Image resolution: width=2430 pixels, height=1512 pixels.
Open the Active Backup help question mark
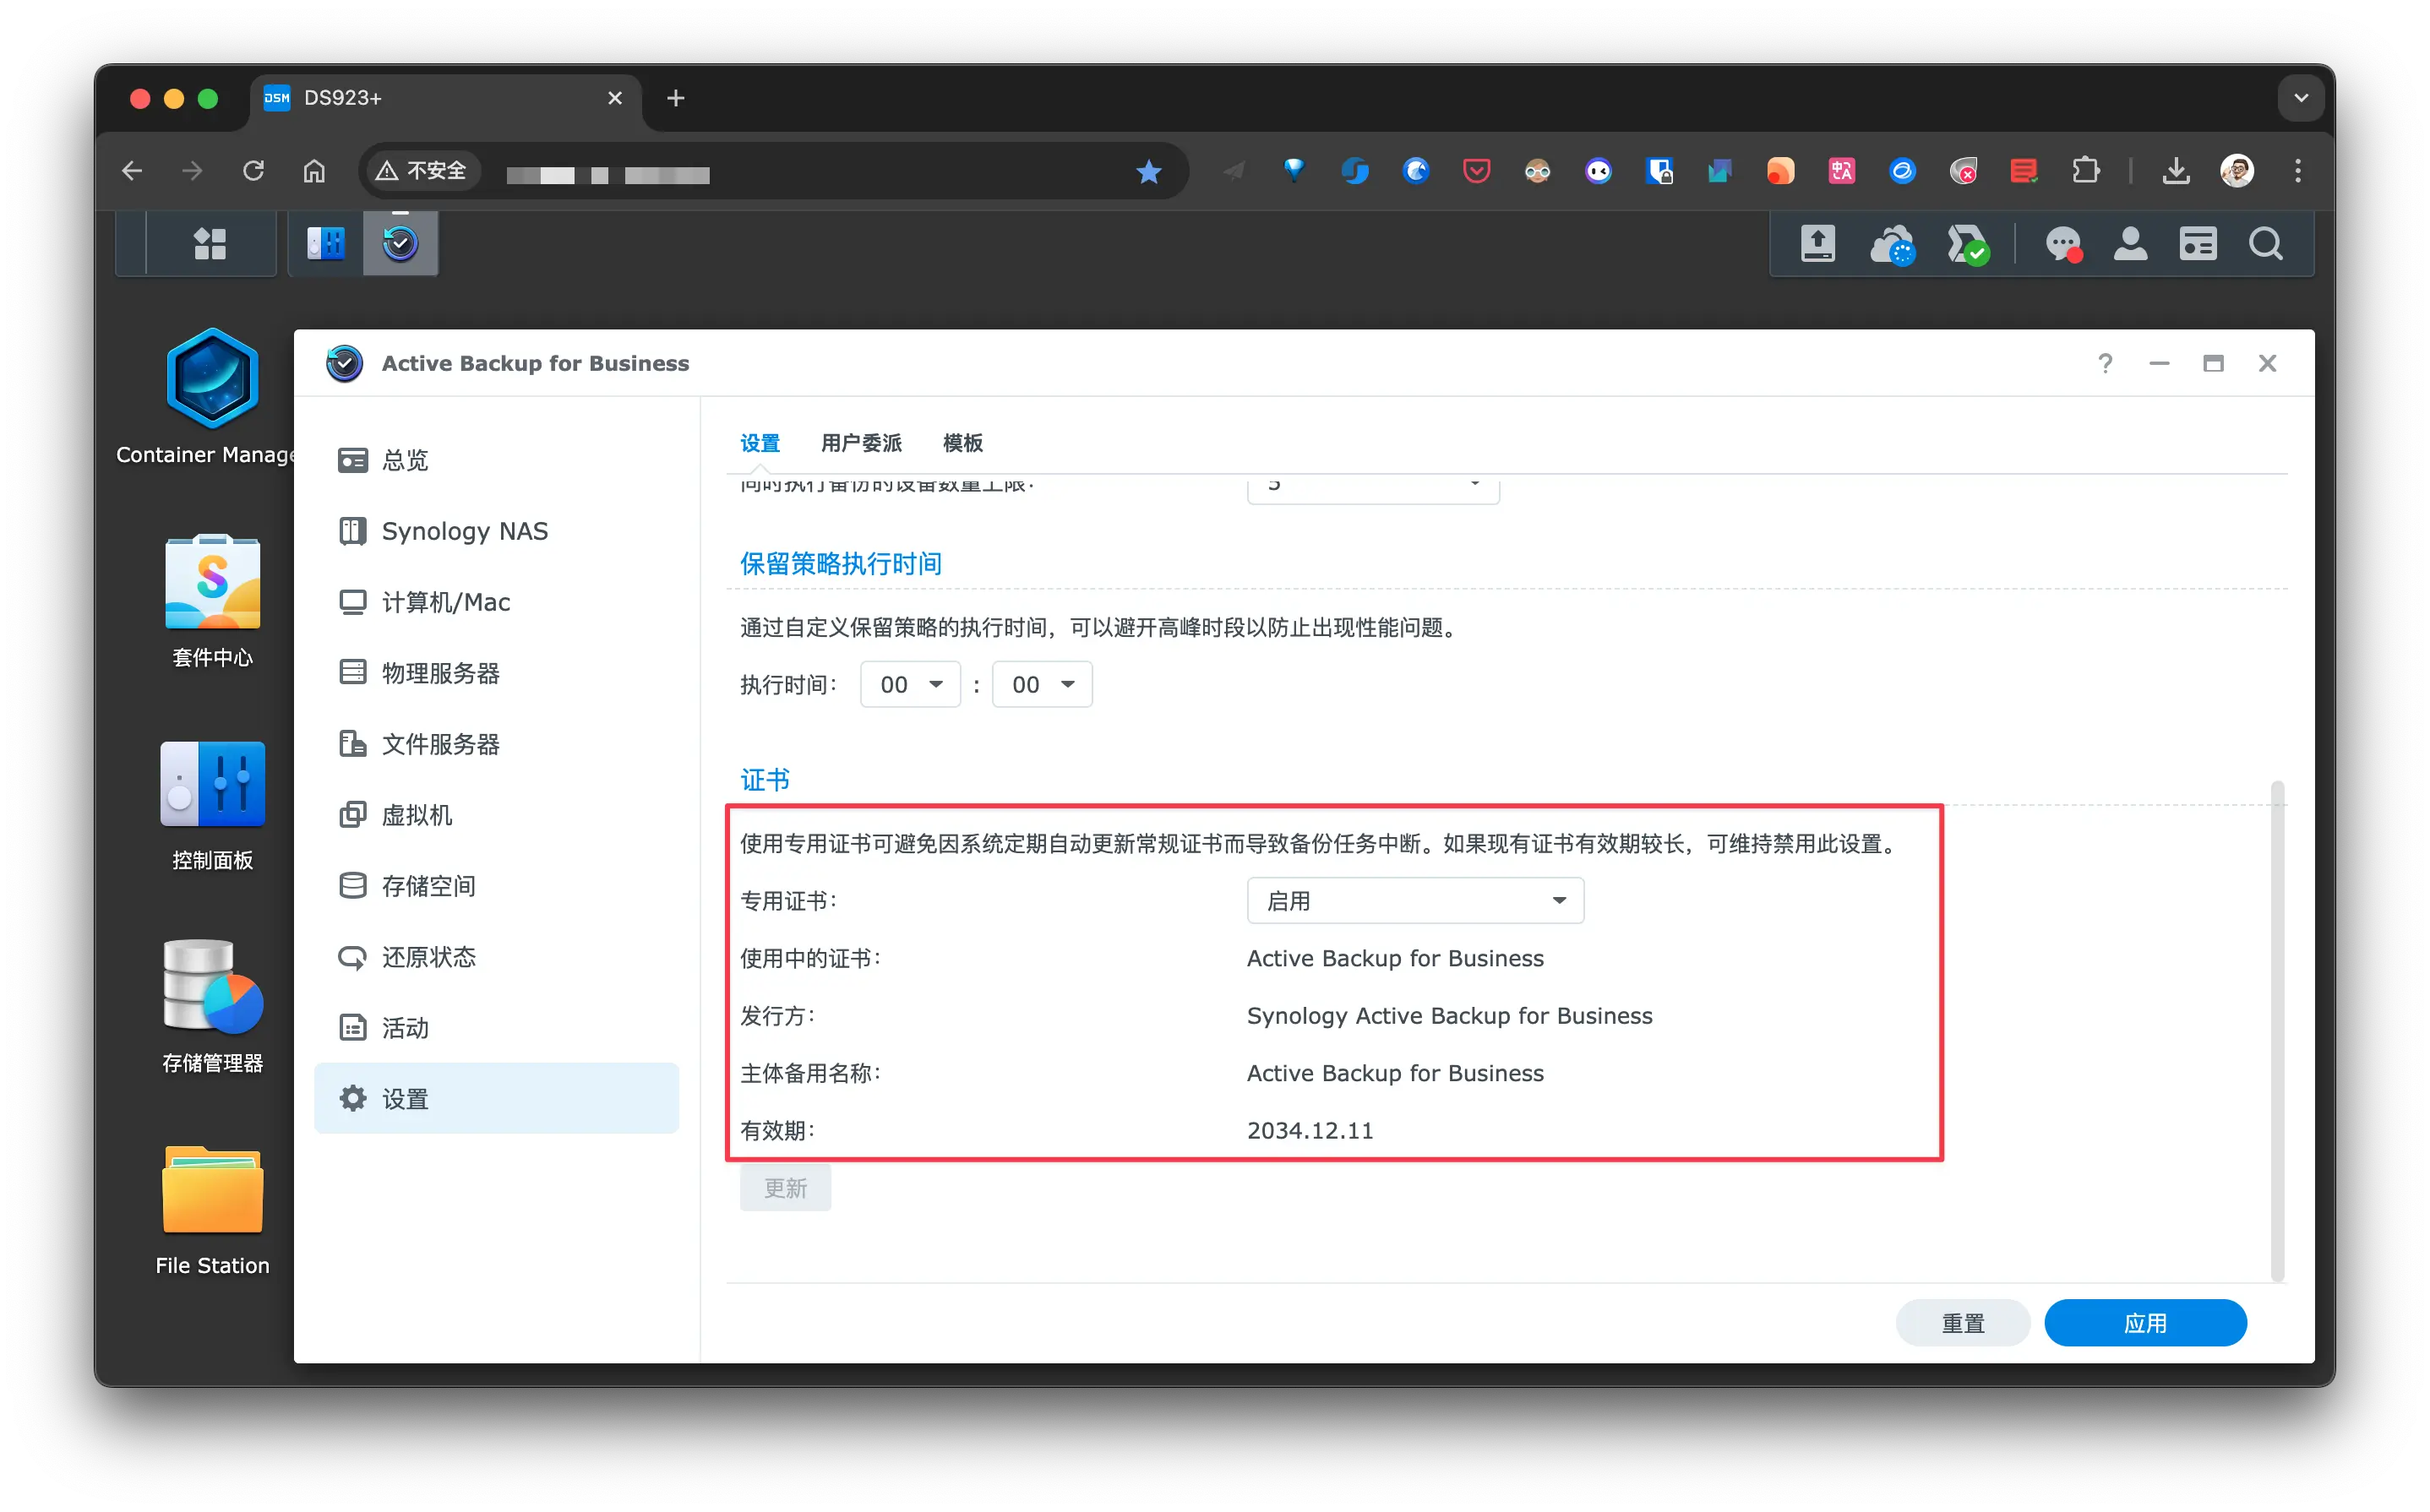2105,363
